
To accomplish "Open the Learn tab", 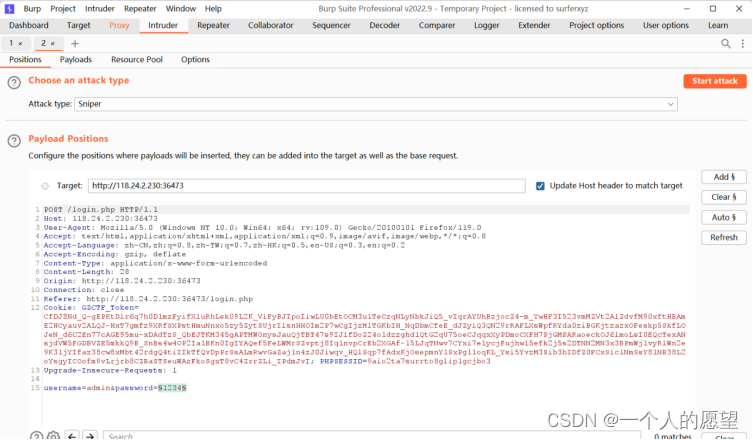I will coord(718,25).
